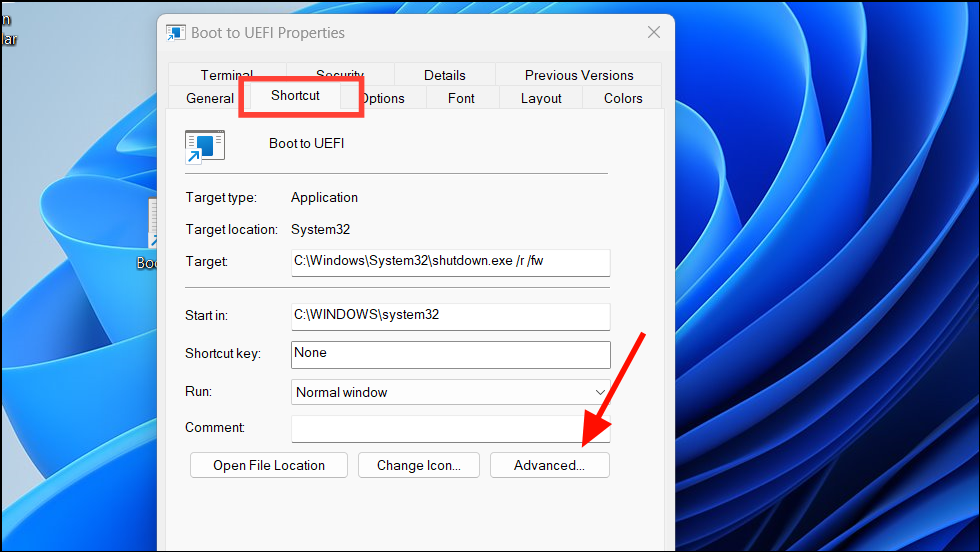Focus the Shortcut key field
The height and width of the screenshot is (552, 980).
tap(451, 354)
